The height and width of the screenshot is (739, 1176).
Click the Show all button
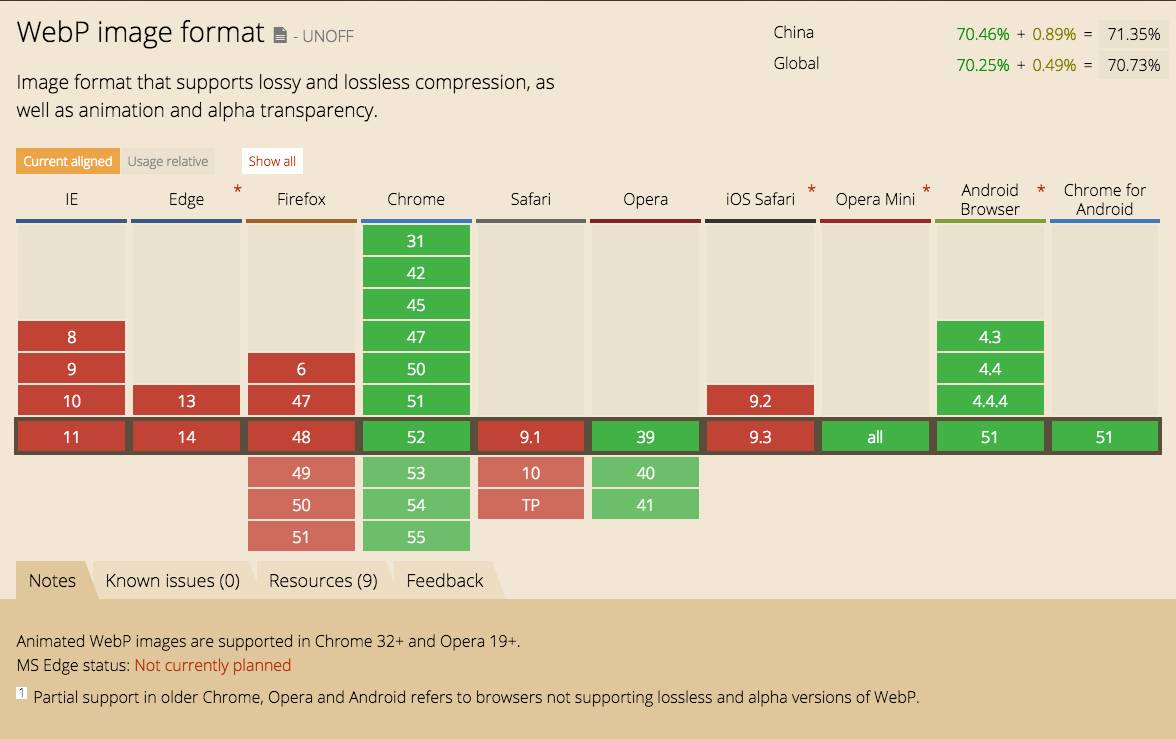[272, 161]
